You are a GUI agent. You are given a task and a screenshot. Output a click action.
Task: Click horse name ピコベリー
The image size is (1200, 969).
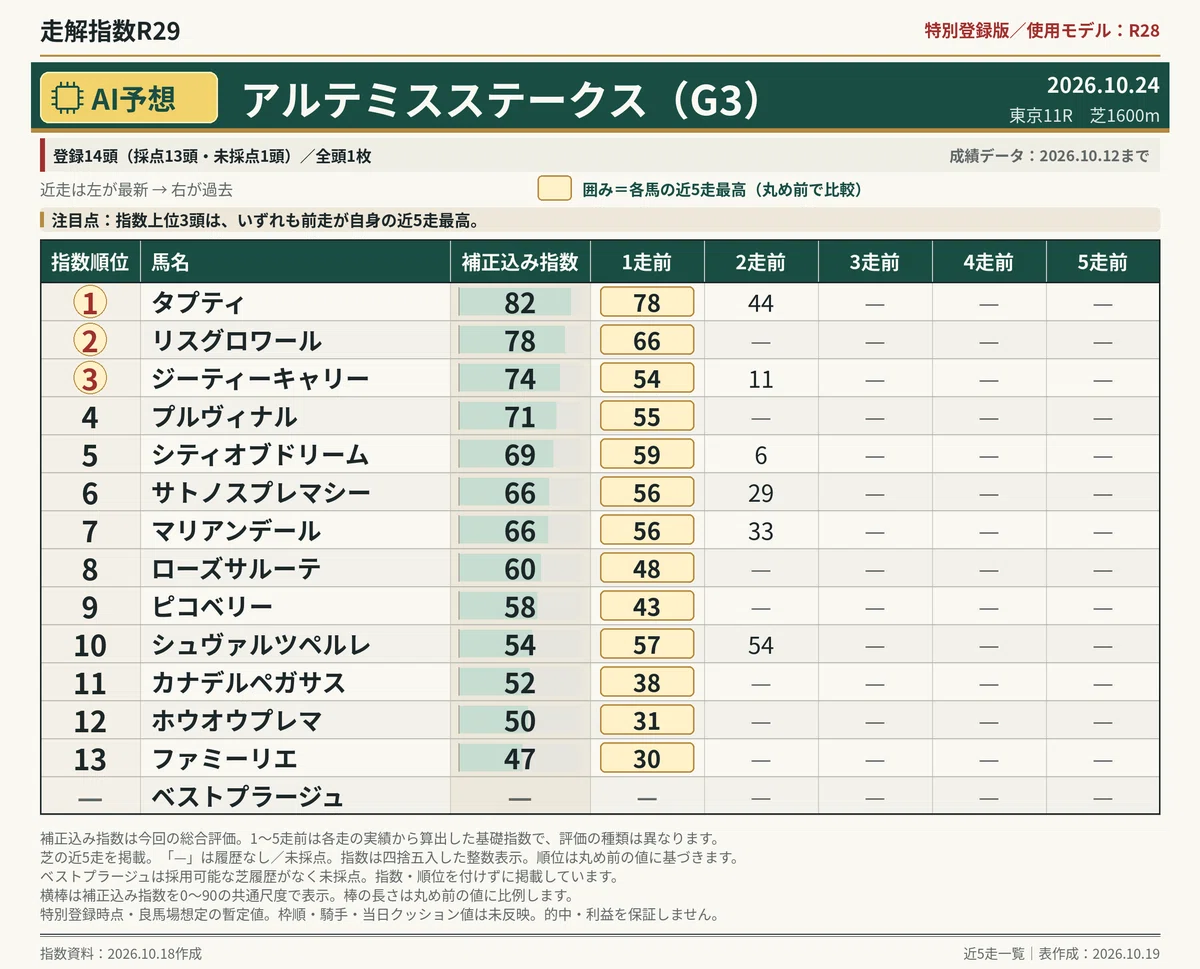[211, 607]
